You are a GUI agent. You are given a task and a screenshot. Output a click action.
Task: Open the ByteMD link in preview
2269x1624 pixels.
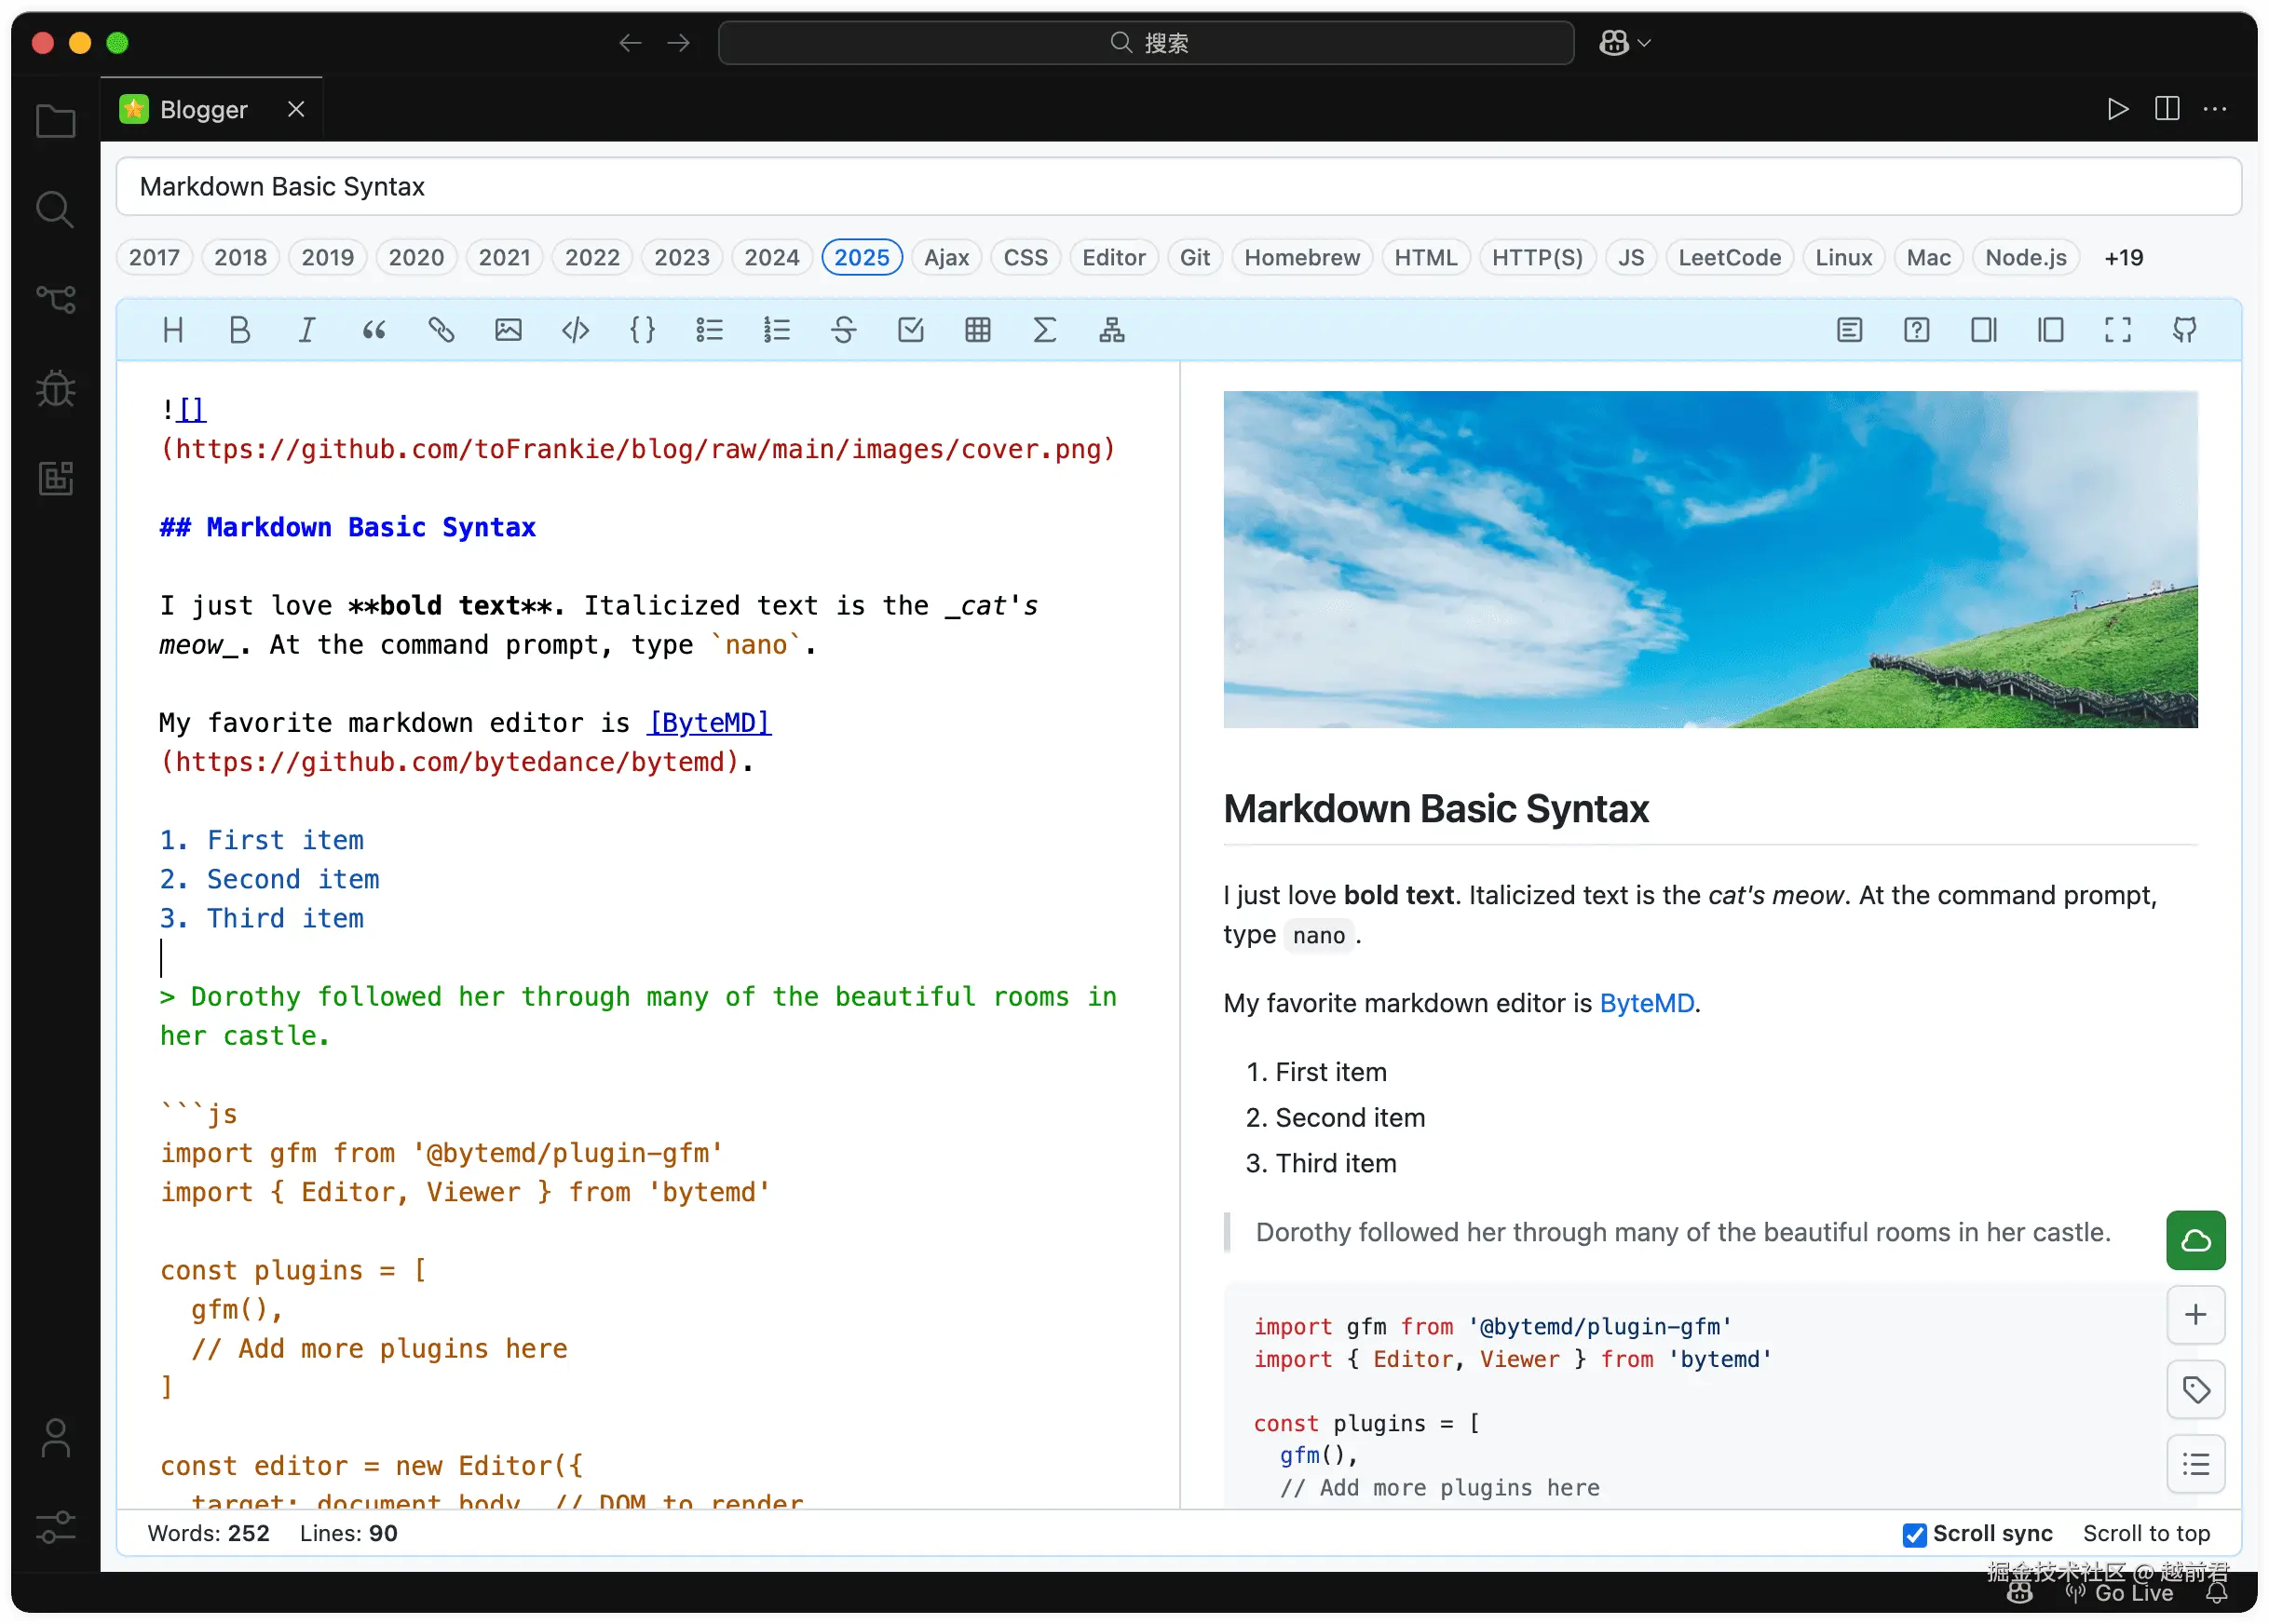pyautogui.click(x=1646, y=1003)
